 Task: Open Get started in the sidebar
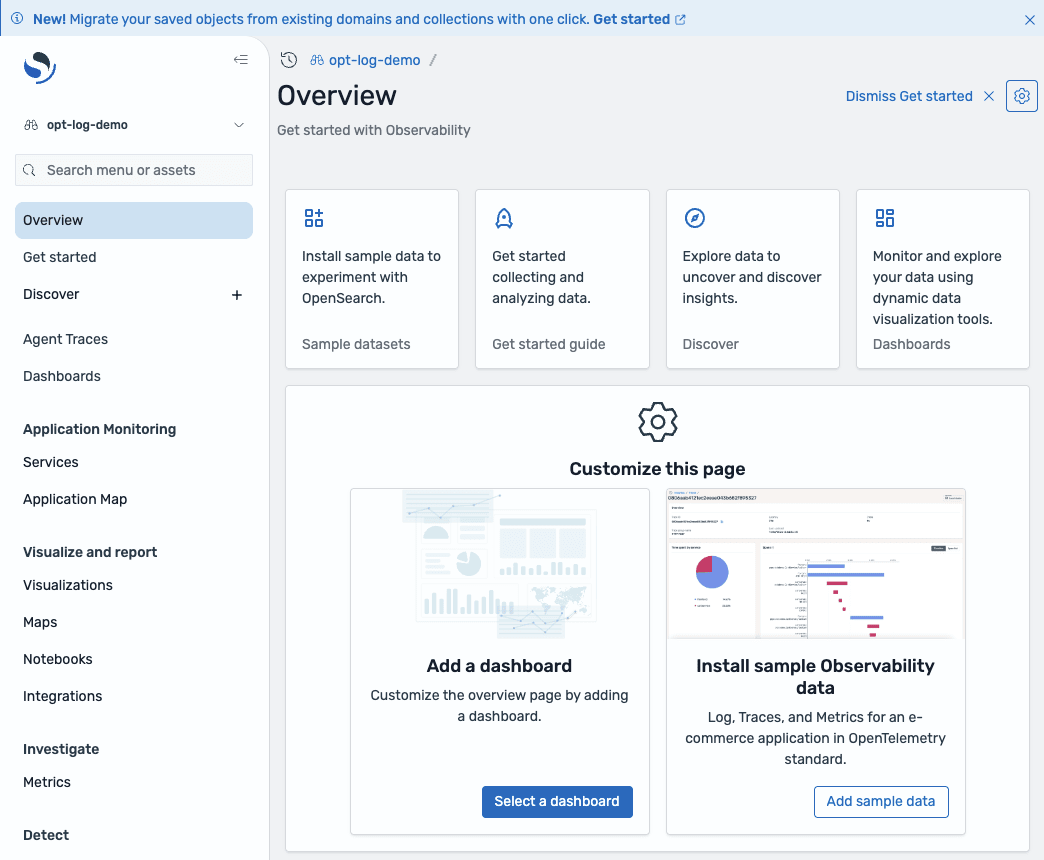(59, 257)
